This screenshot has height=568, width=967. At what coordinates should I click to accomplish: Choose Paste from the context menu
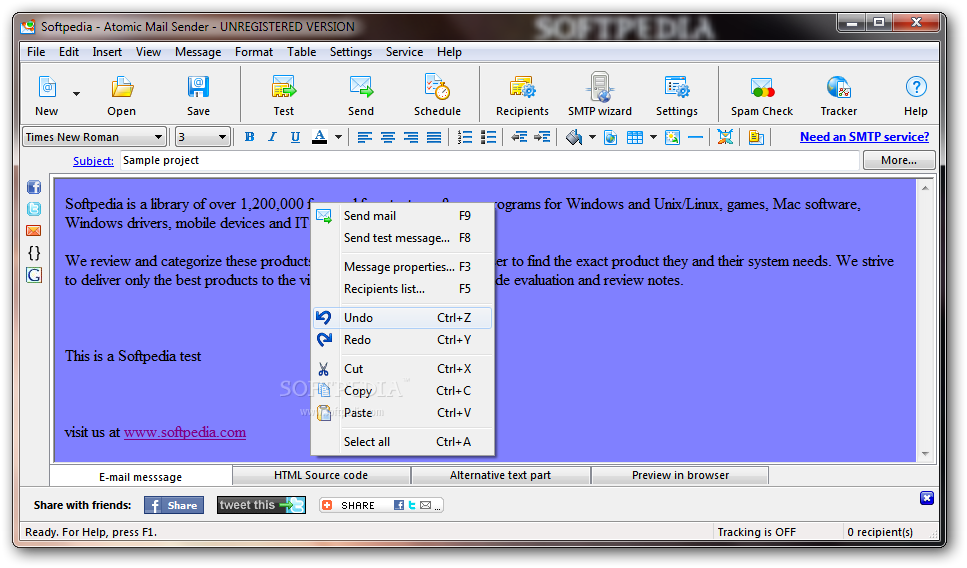pos(402,413)
